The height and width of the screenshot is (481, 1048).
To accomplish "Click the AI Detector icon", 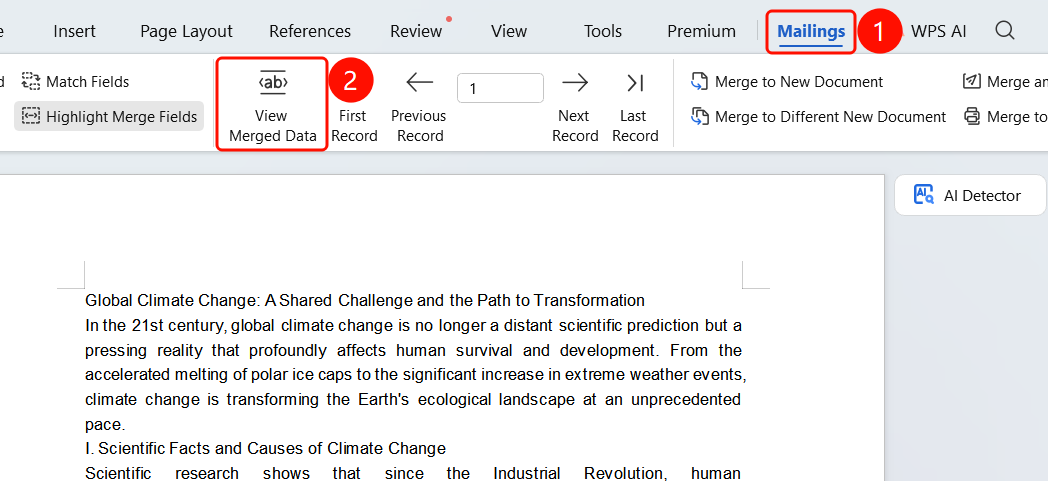I will click(x=924, y=195).
